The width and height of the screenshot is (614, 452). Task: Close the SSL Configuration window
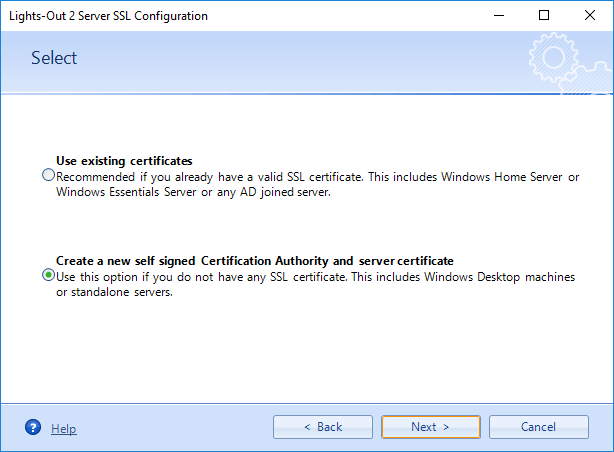[590, 16]
